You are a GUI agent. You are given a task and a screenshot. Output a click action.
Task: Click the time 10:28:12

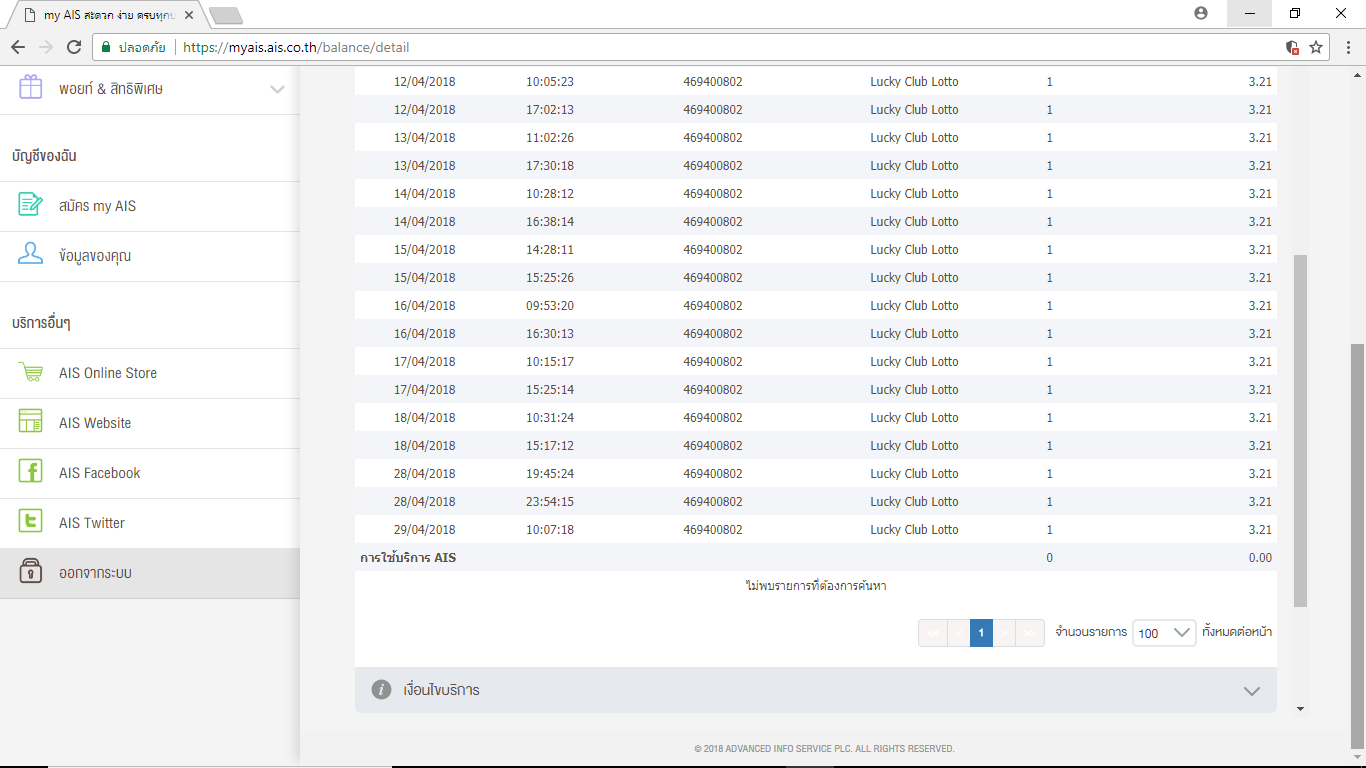[550, 193]
